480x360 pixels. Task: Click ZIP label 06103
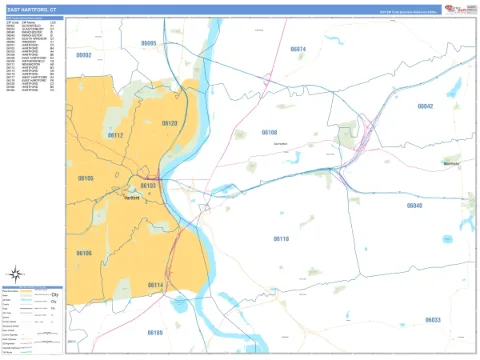[148, 186]
